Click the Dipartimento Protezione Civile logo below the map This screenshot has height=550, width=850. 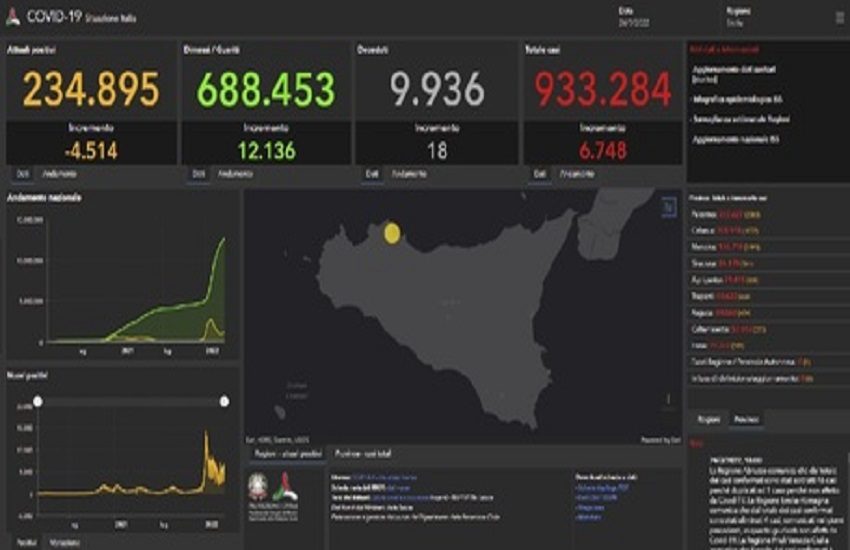291,489
